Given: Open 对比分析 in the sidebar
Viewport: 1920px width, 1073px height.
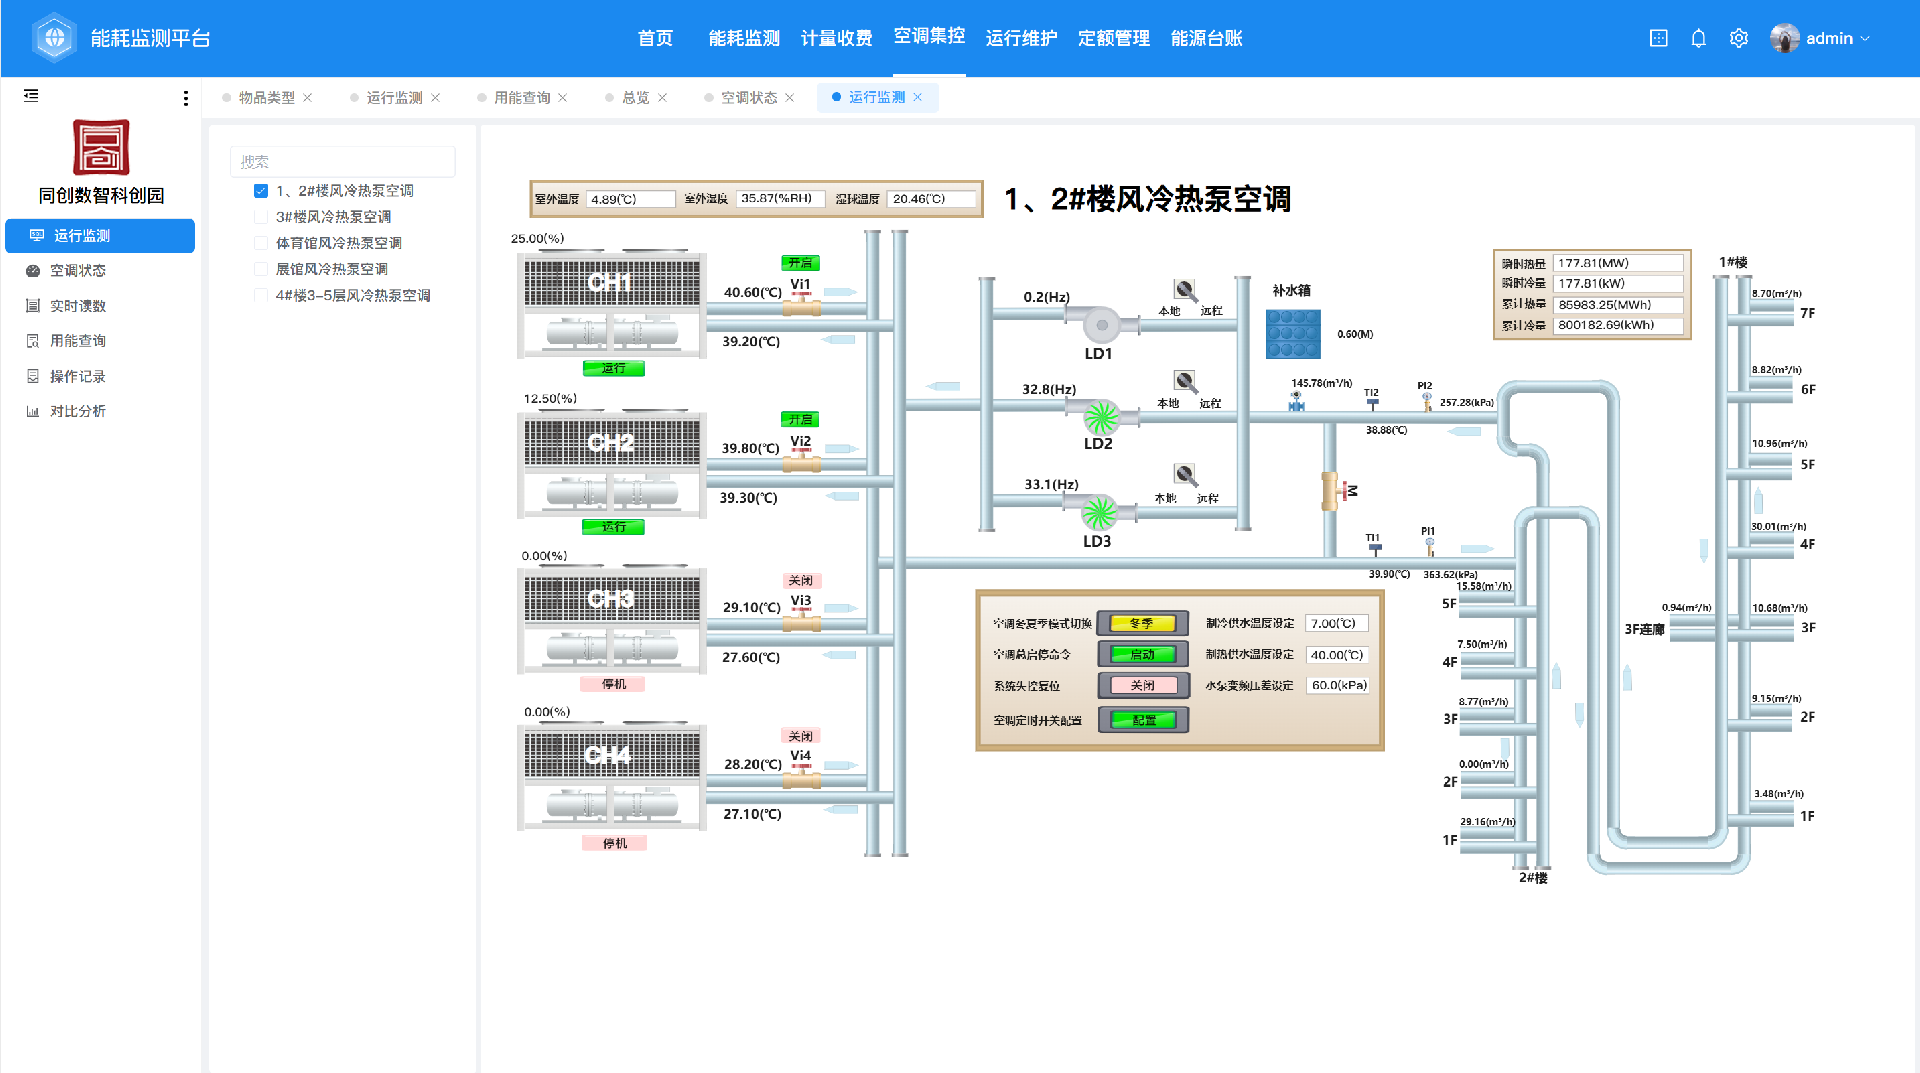Looking at the screenshot, I should point(78,411).
